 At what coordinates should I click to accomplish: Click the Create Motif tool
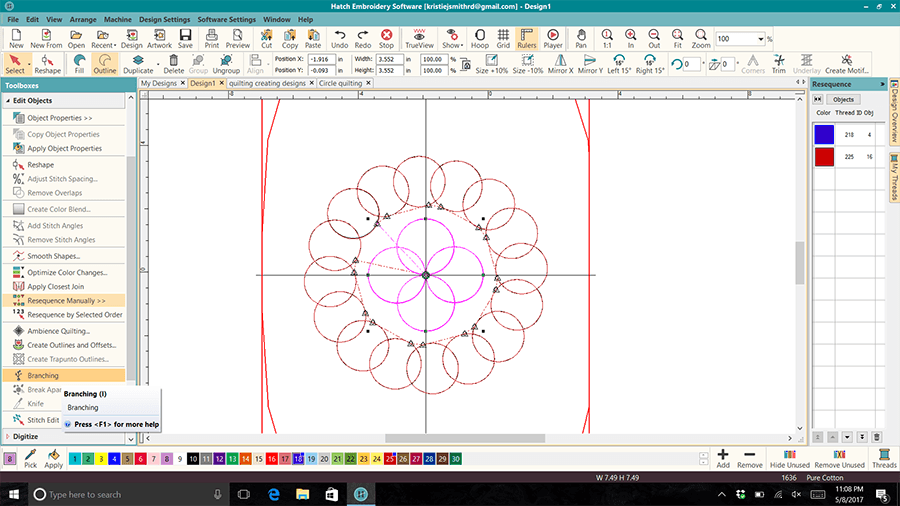point(845,64)
